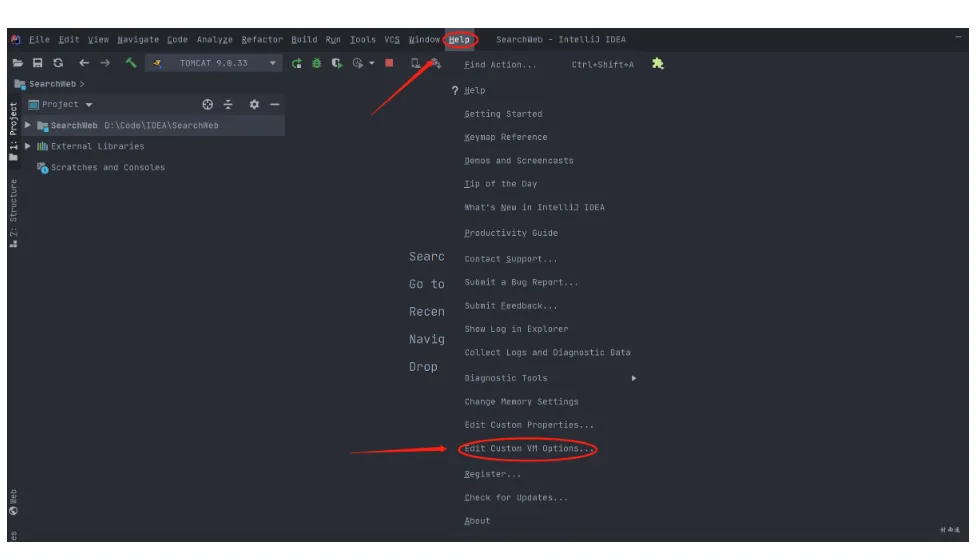This screenshot has width=976, height=560.
Task: Start debugging with the green bug icon
Action: pyautogui.click(x=316, y=63)
